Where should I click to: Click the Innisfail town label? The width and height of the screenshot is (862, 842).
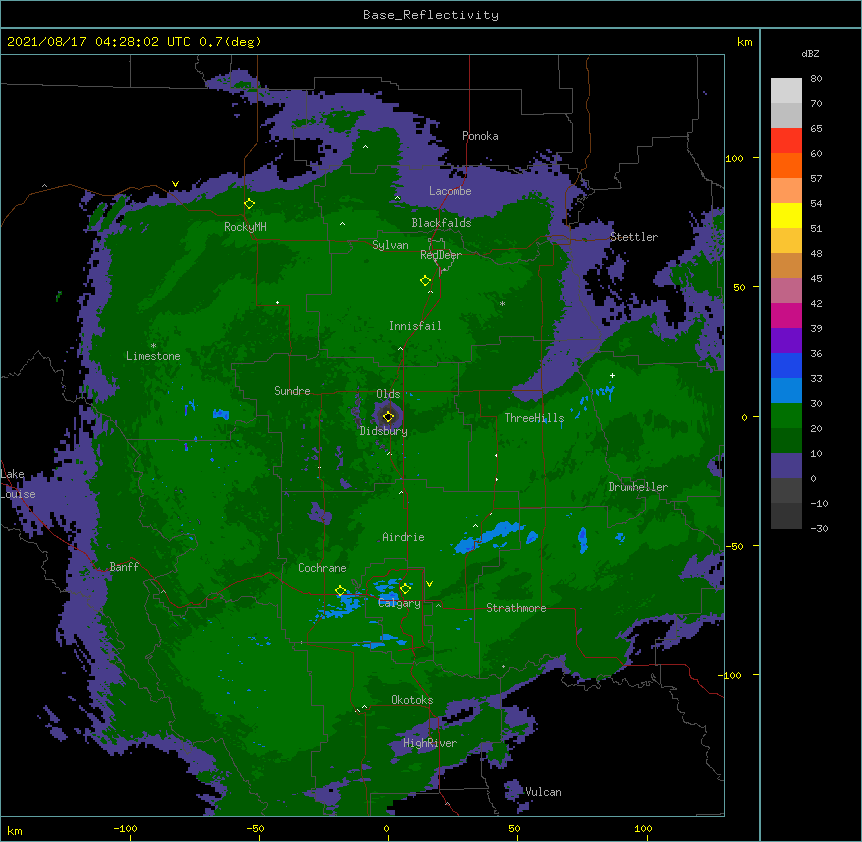coord(415,326)
